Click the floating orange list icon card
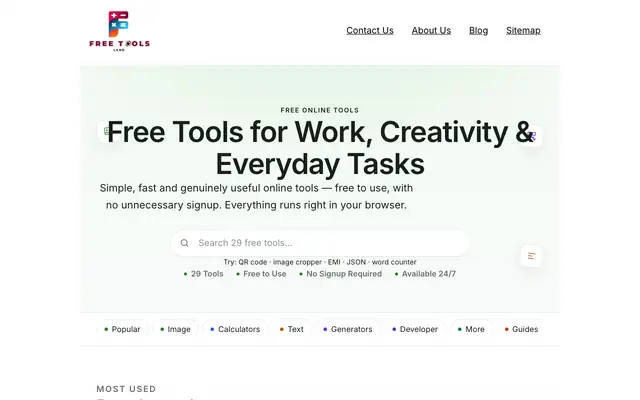 point(531,256)
